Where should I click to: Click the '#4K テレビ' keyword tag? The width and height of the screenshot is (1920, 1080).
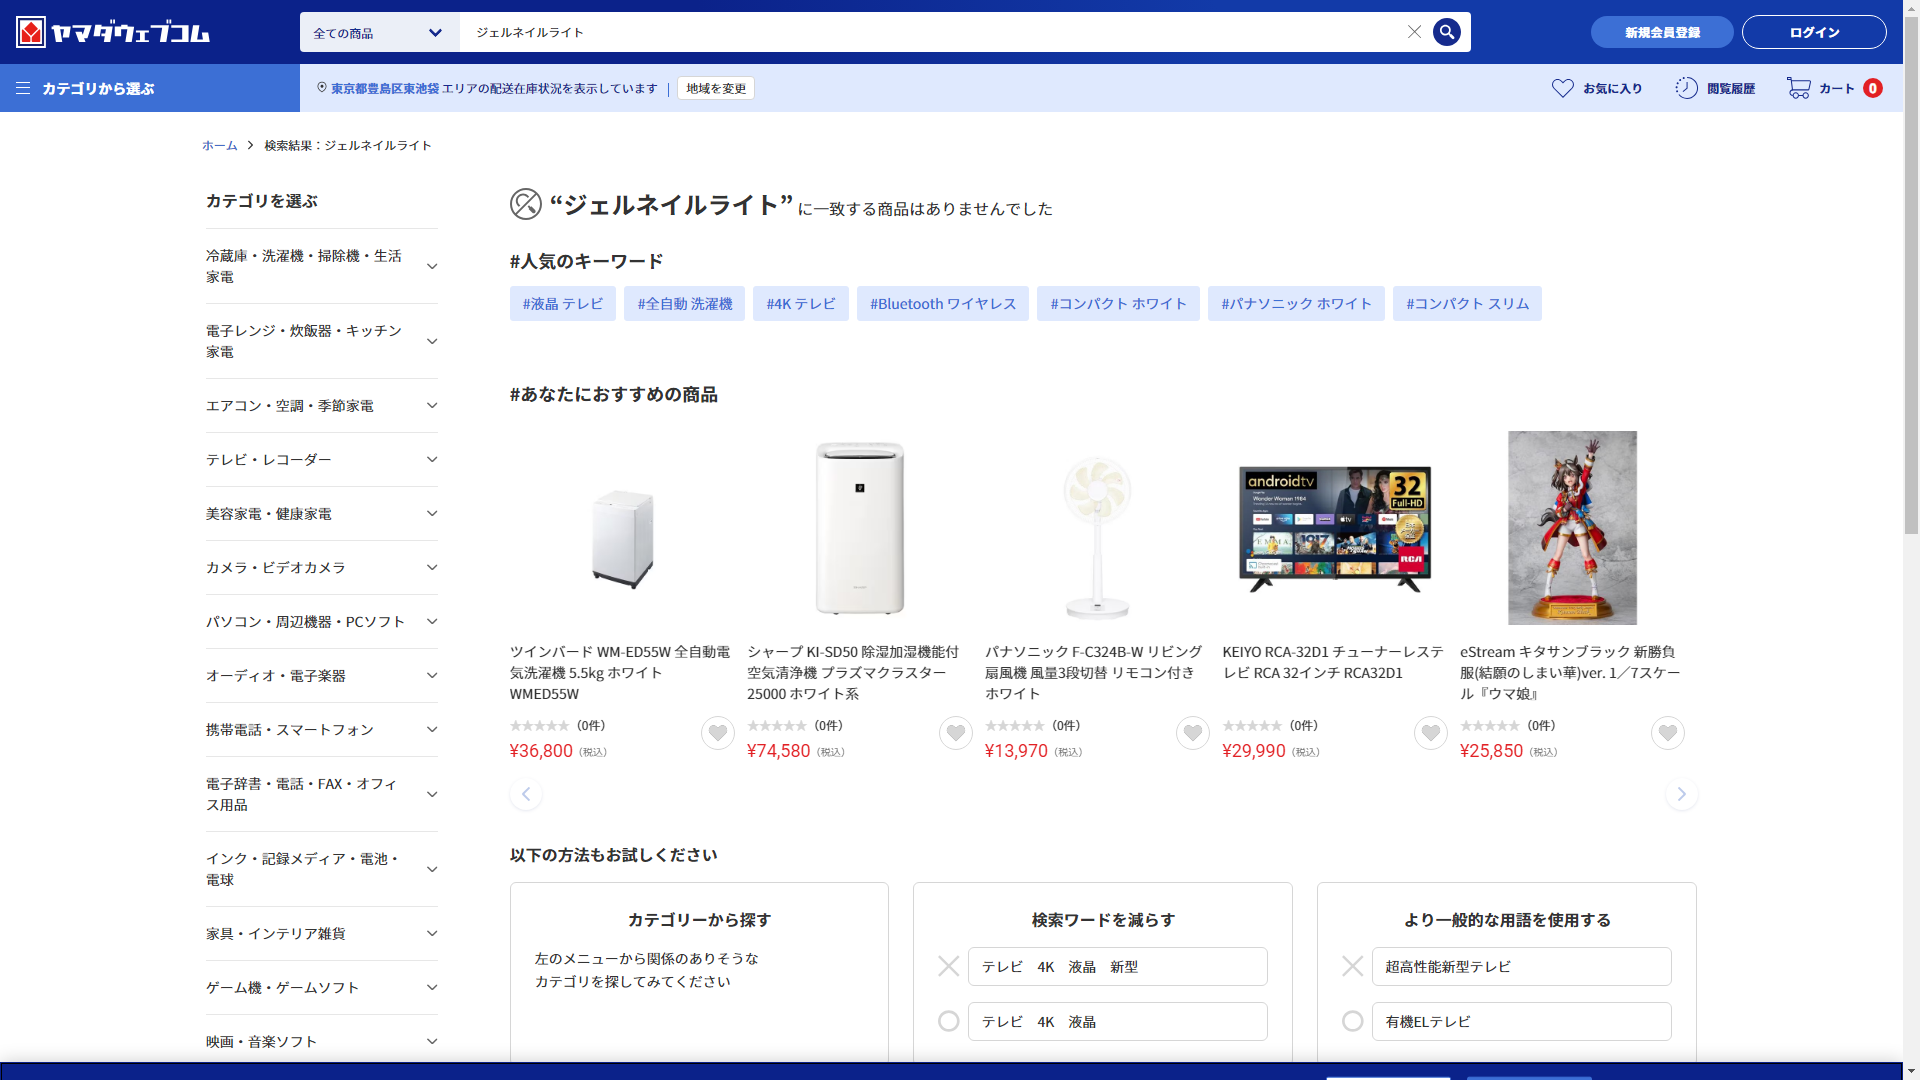point(800,303)
